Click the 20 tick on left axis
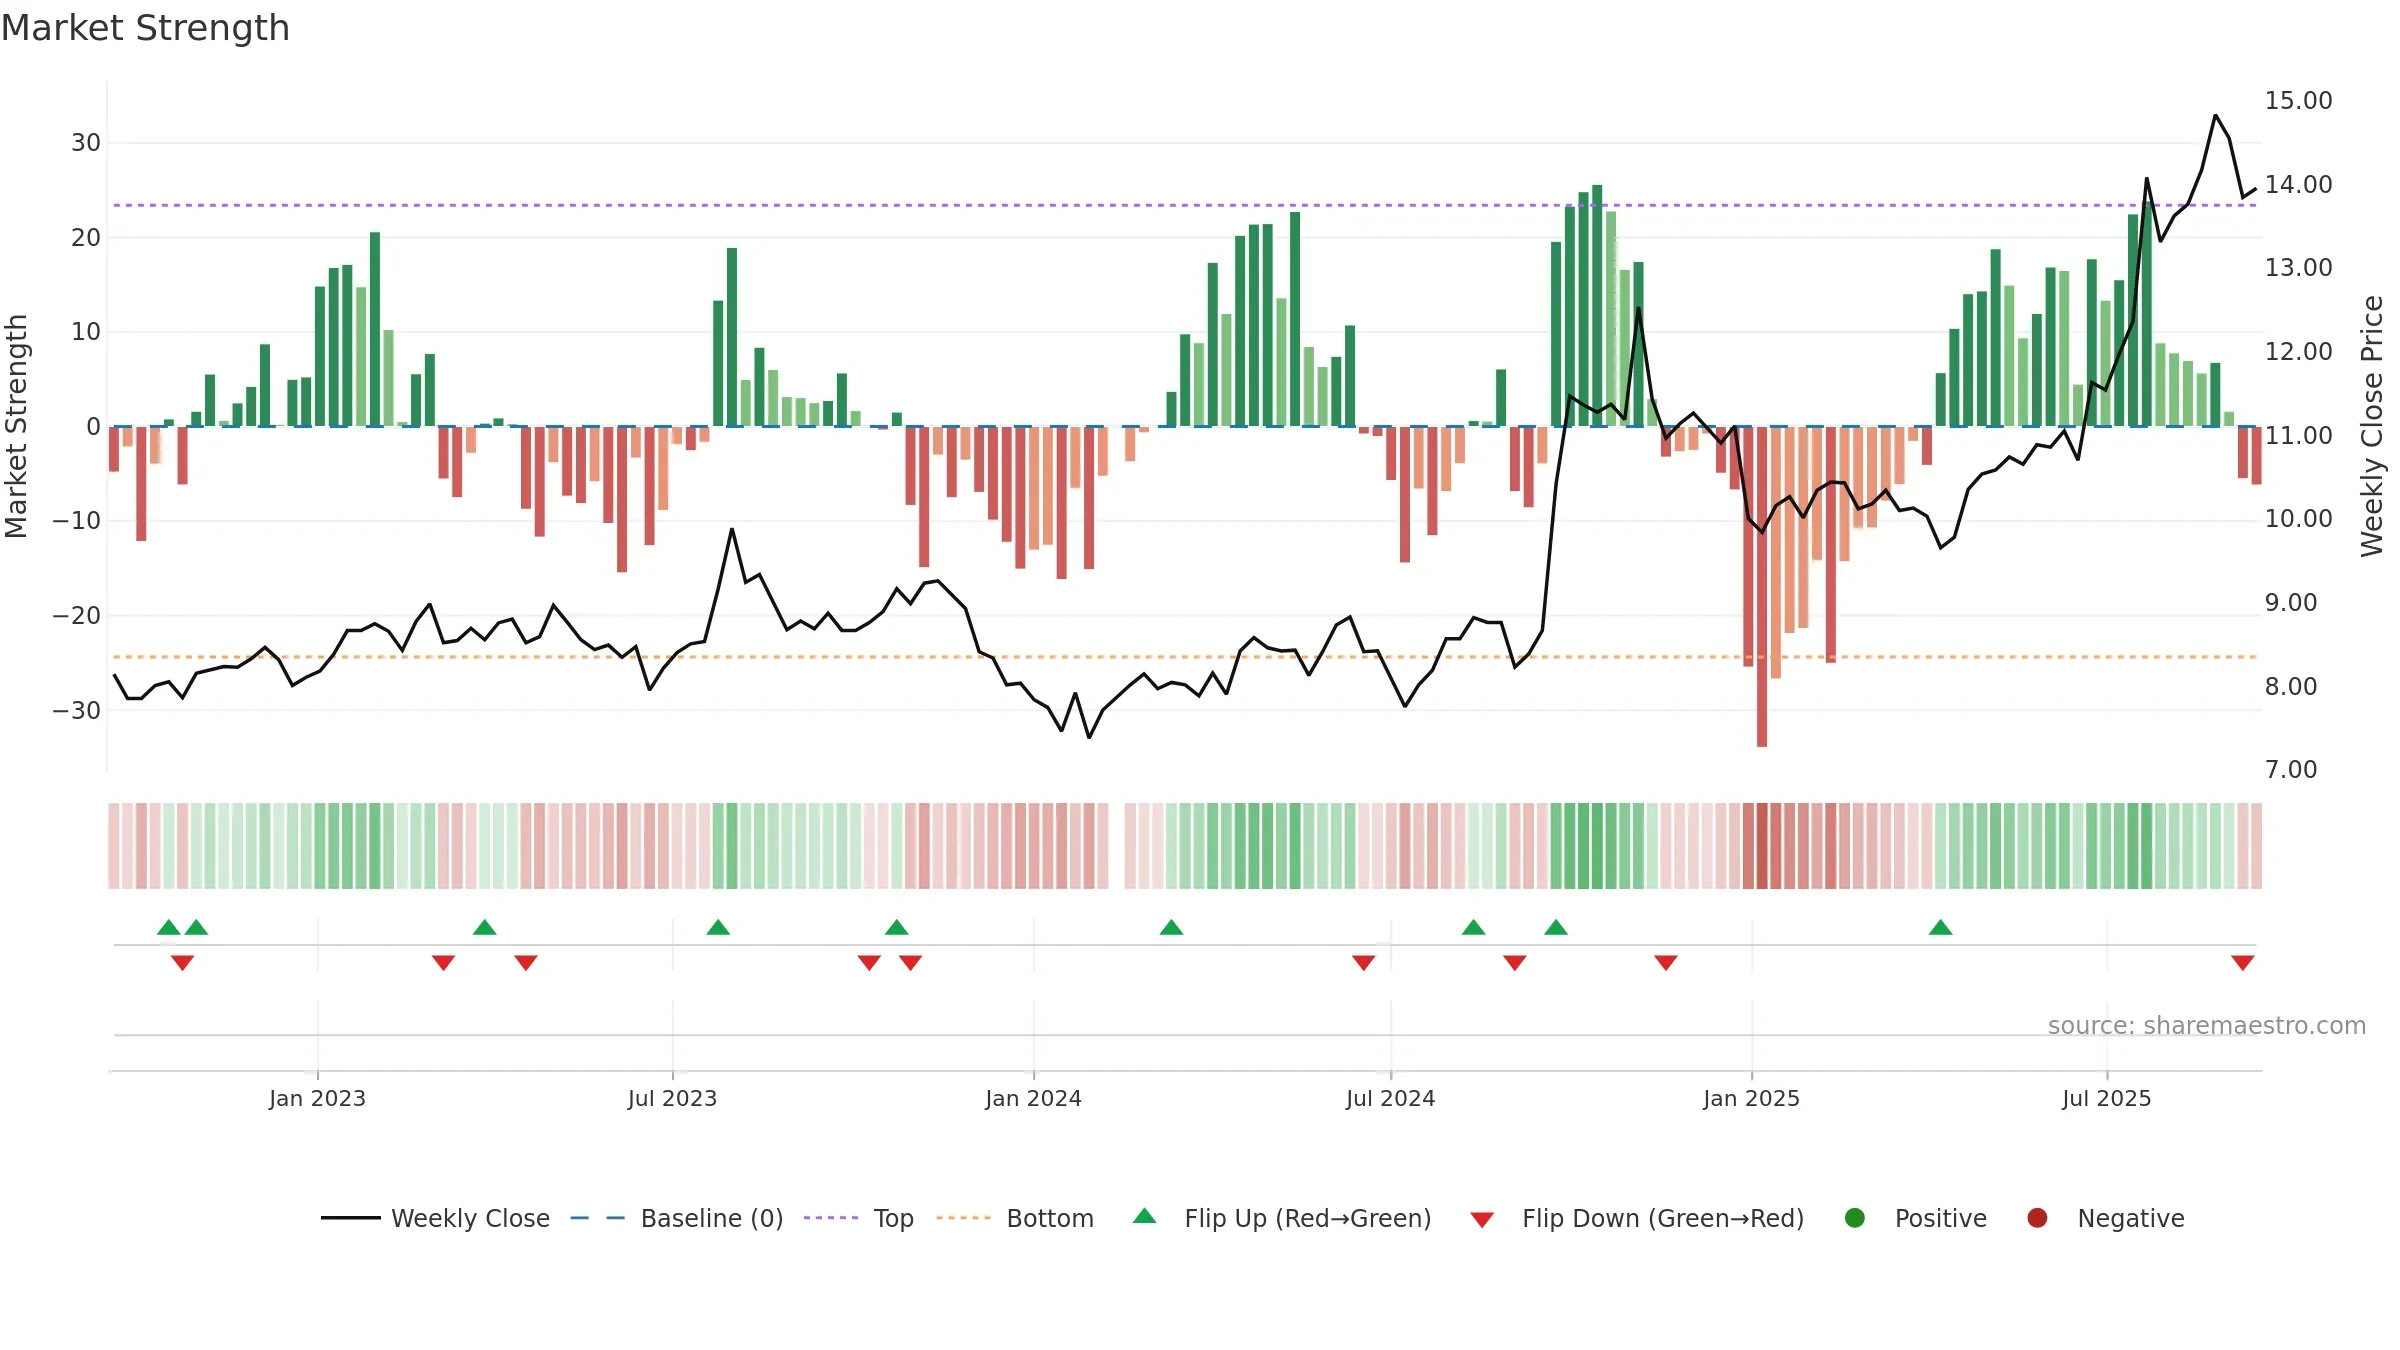2400x1350 pixels. (86, 238)
